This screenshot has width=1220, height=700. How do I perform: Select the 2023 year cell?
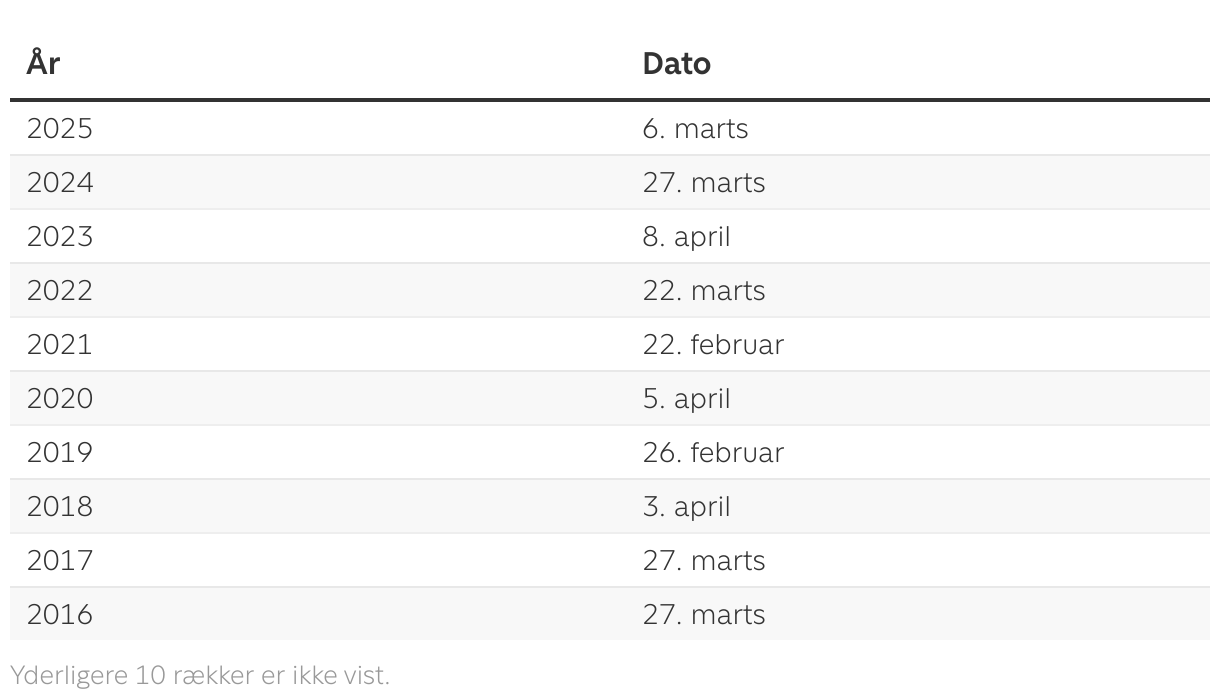coord(59,237)
